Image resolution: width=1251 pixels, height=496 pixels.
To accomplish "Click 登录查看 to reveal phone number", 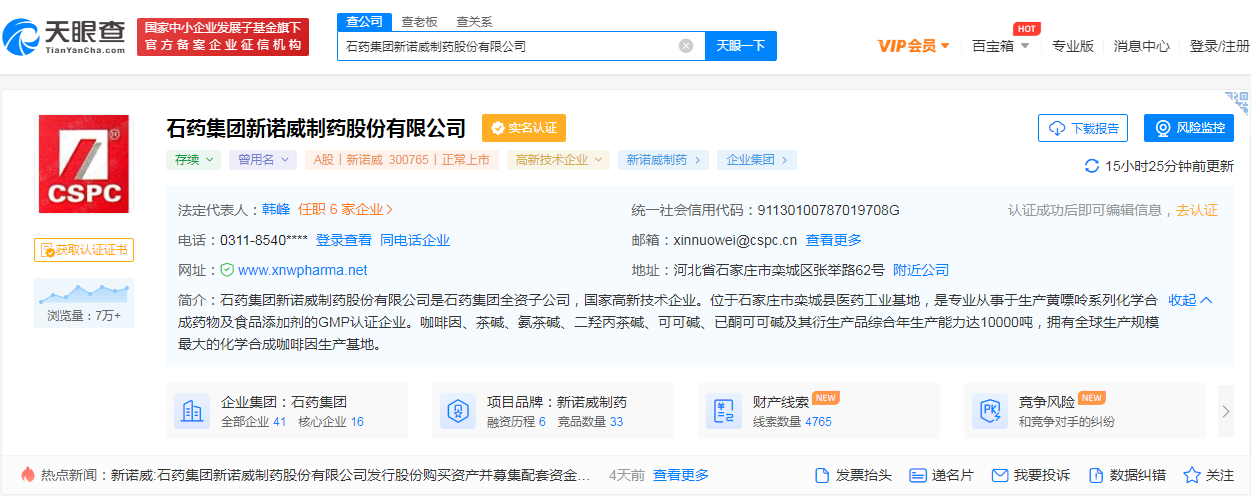I will coord(344,240).
